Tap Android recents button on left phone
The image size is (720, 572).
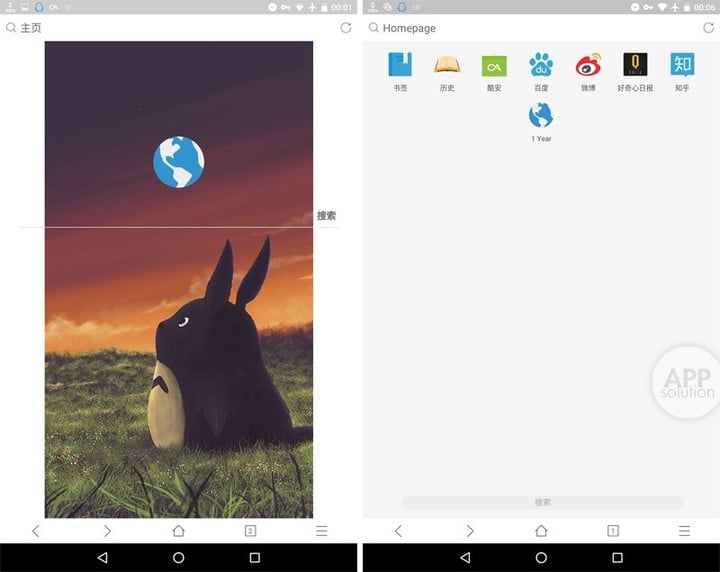coord(255,557)
